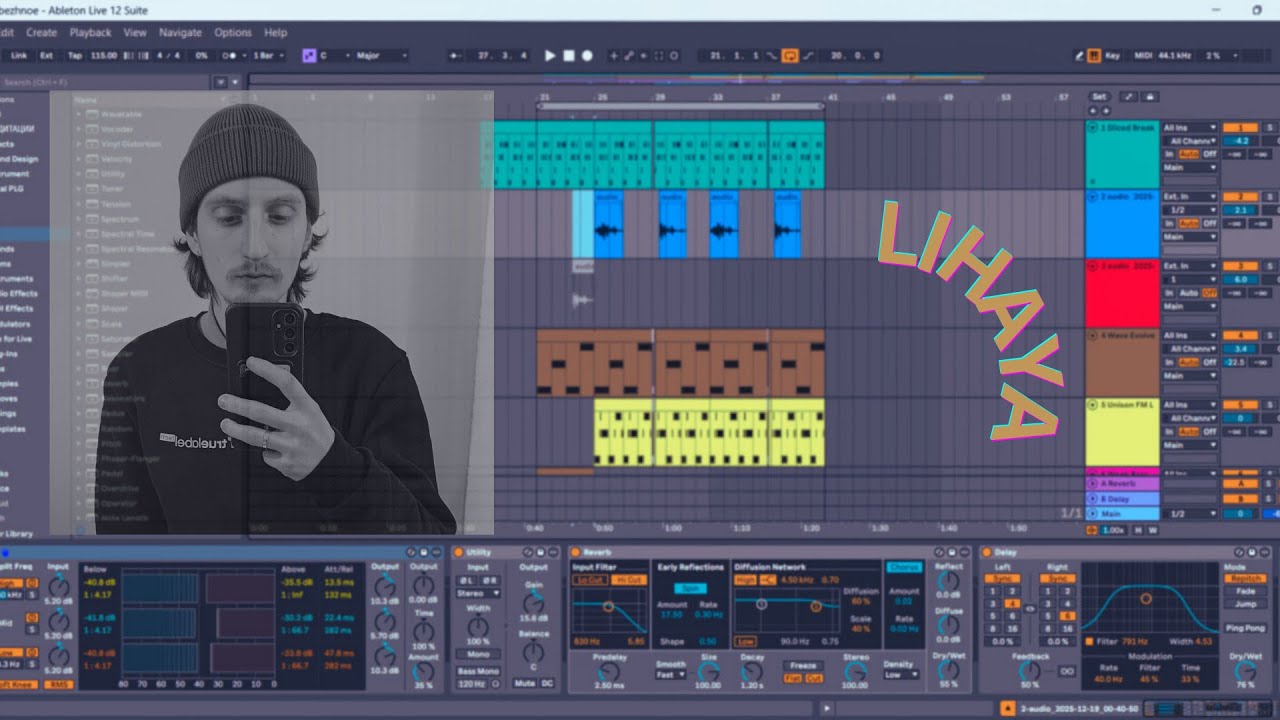Toggle the Ext sync button
The width and height of the screenshot is (1280, 720).
tap(47, 56)
